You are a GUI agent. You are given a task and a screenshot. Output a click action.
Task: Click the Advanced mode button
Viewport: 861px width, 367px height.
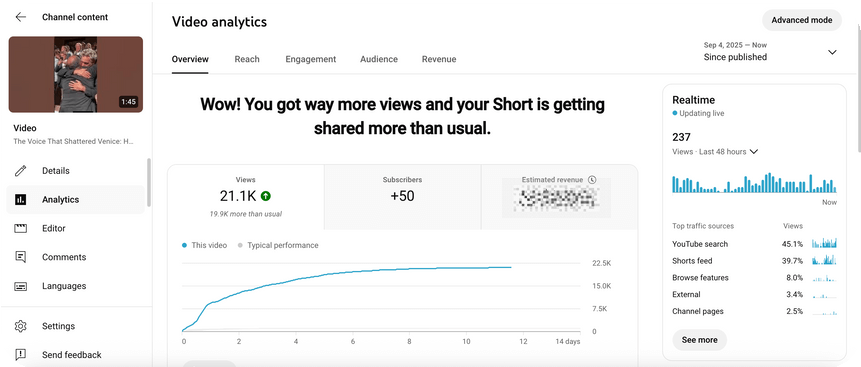point(802,20)
